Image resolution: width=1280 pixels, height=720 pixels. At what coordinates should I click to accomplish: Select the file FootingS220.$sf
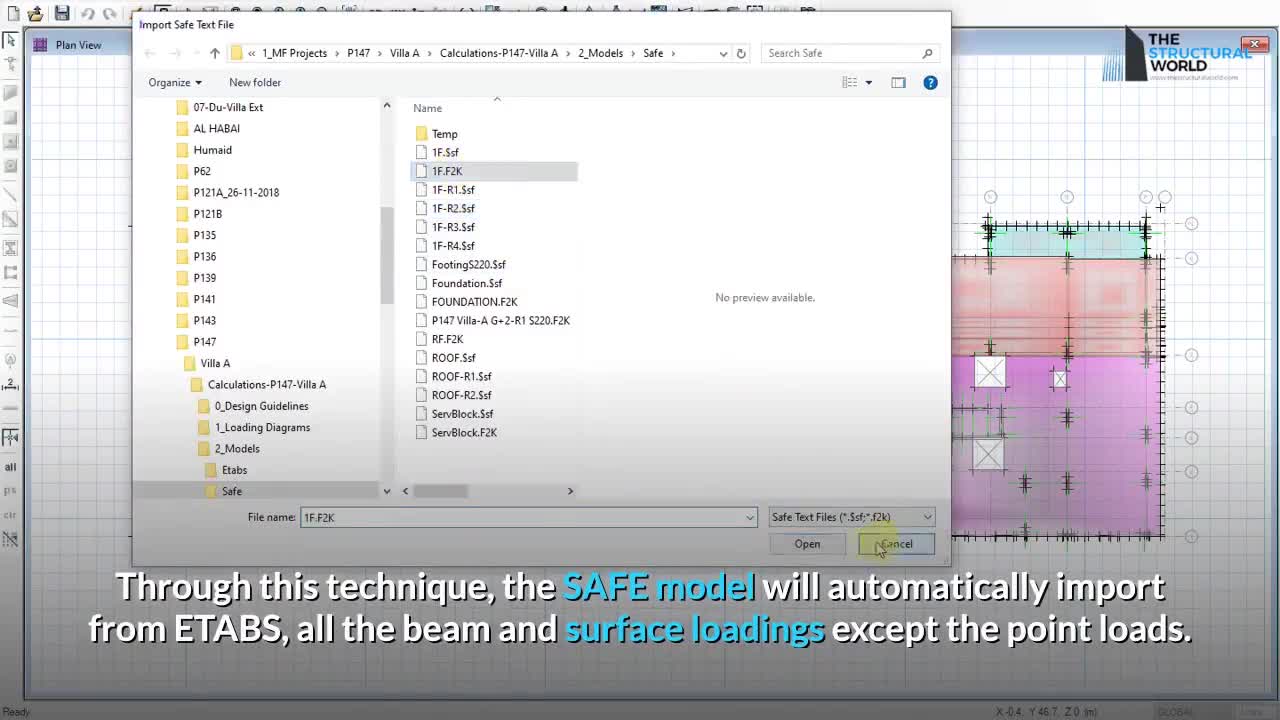pyautogui.click(x=468, y=265)
